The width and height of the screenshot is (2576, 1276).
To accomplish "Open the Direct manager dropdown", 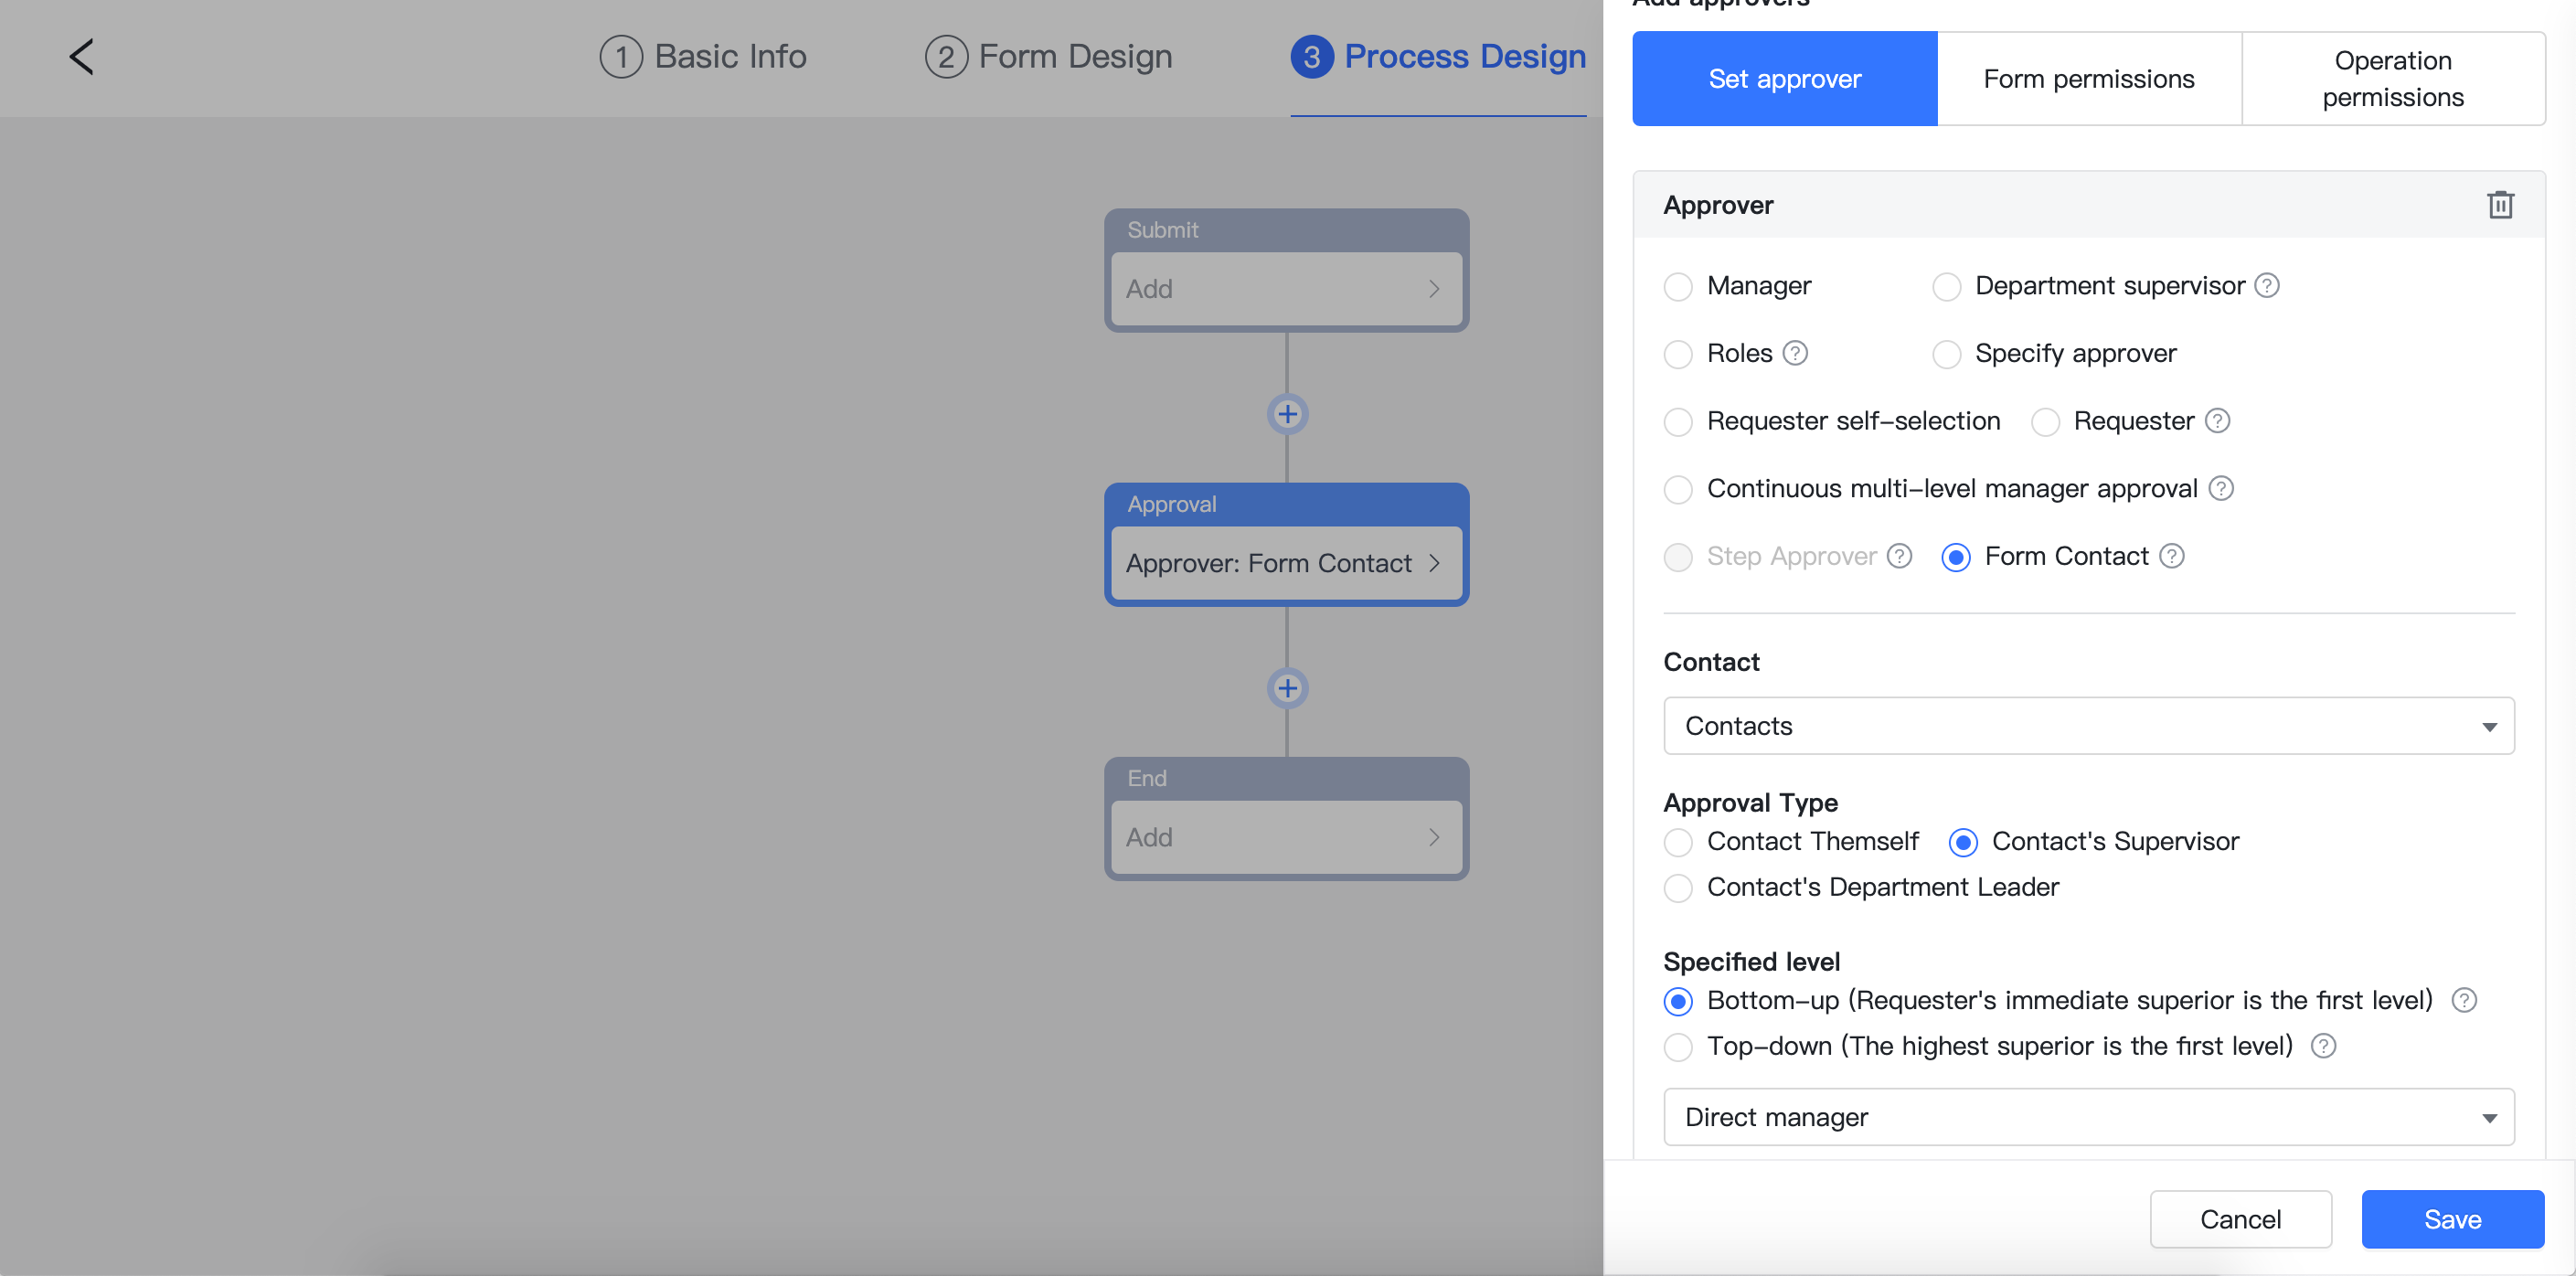I will pyautogui.click(x=2088, y=1117).
